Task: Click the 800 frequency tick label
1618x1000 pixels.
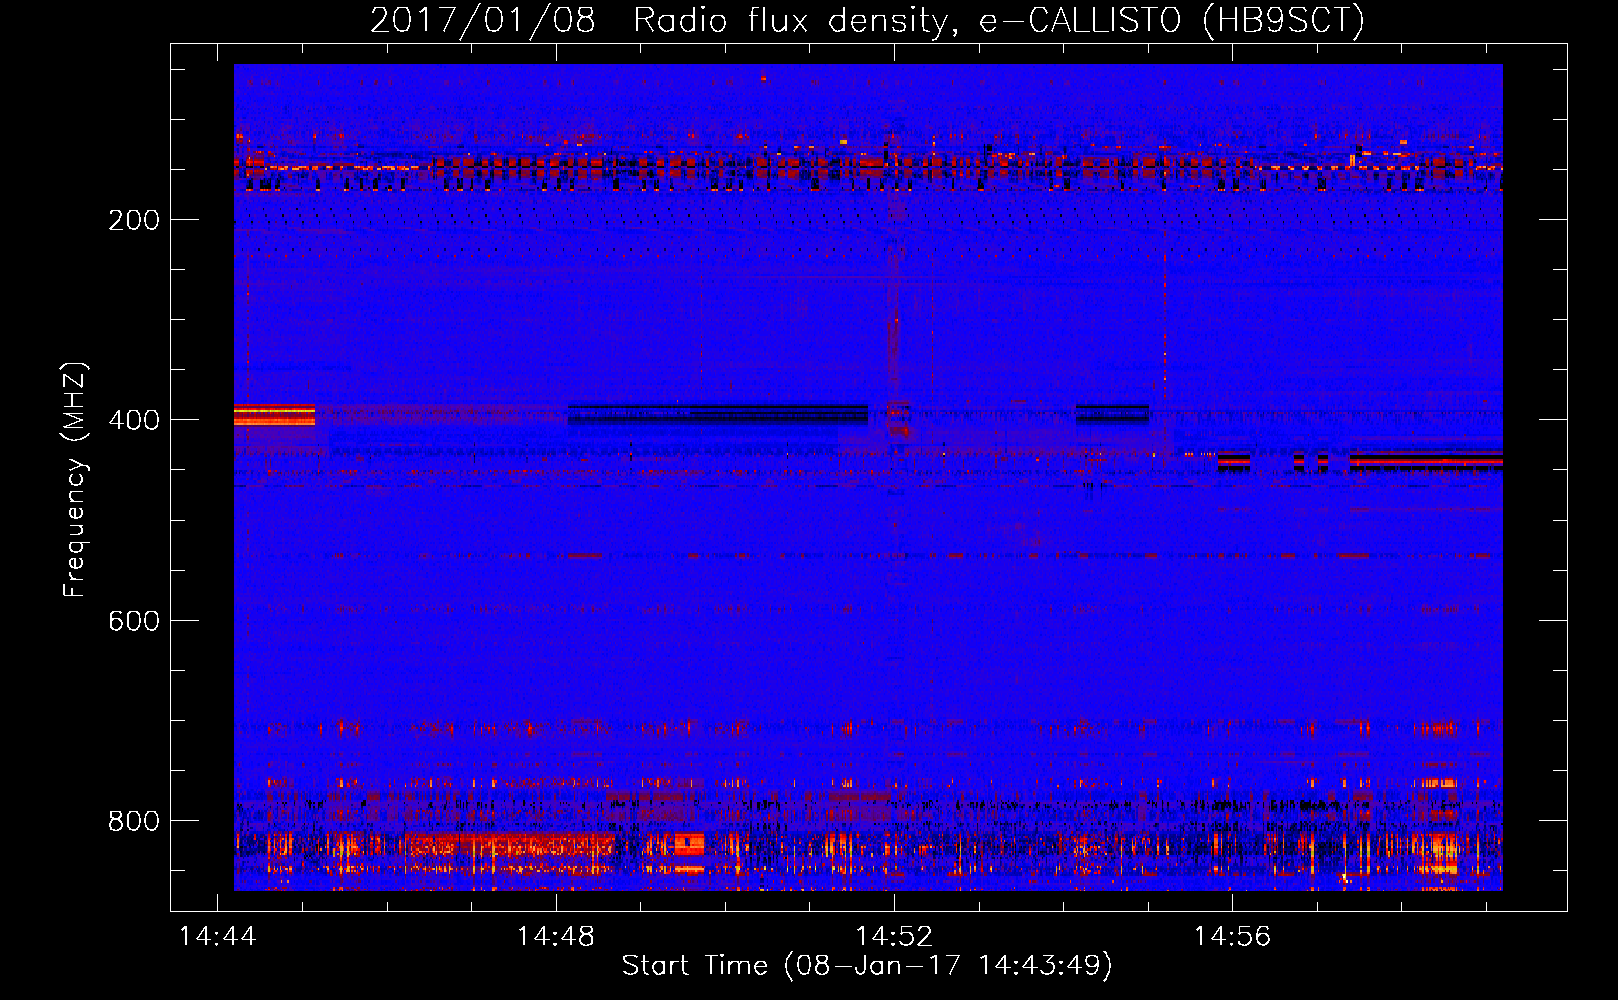Action: click(134, 821)
